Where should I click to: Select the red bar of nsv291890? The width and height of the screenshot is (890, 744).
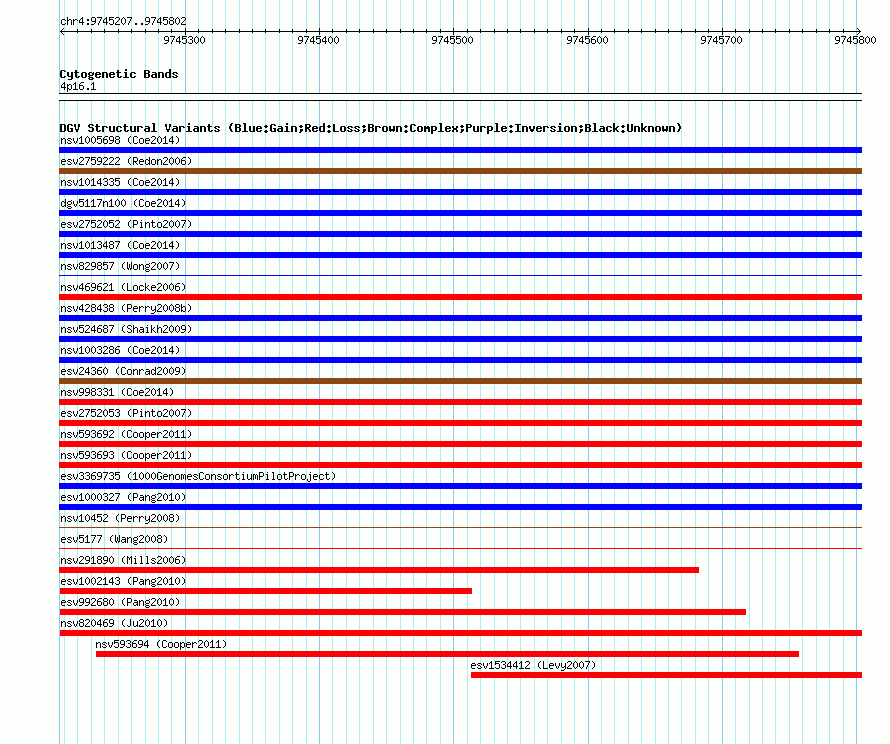pos(379,570)
